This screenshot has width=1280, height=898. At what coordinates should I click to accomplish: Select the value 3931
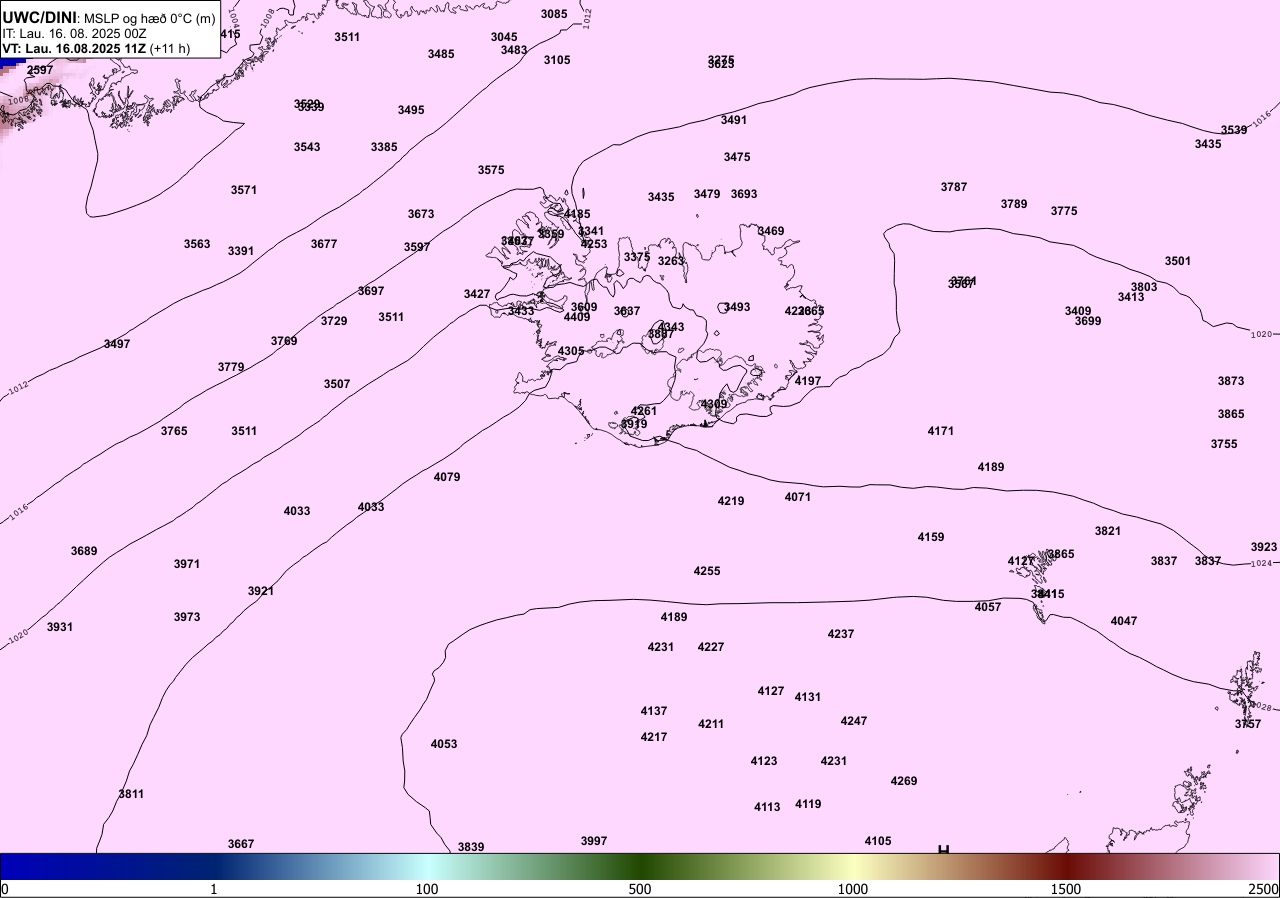click(x=60, y=627)
